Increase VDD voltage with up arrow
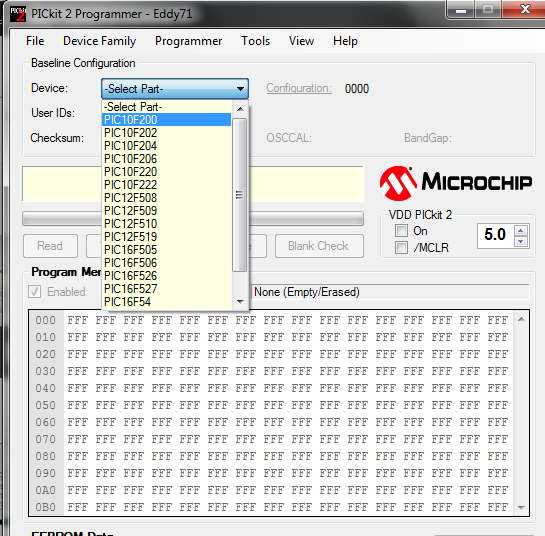 [x=520, y=230]
